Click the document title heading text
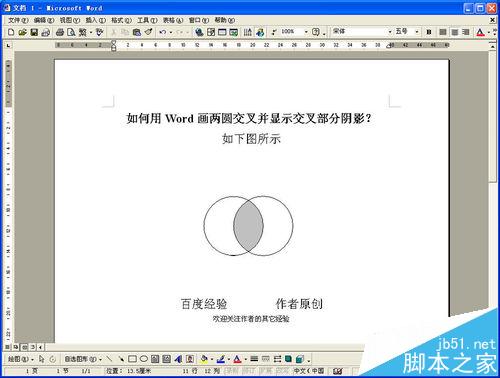500x378 pixels. pos(249,118)
